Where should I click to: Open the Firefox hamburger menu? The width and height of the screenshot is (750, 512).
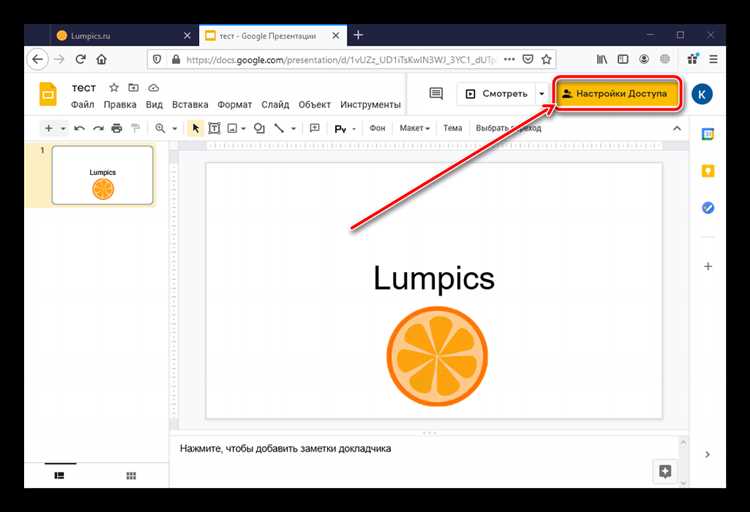pyautogui.click(x=713, y=59)
